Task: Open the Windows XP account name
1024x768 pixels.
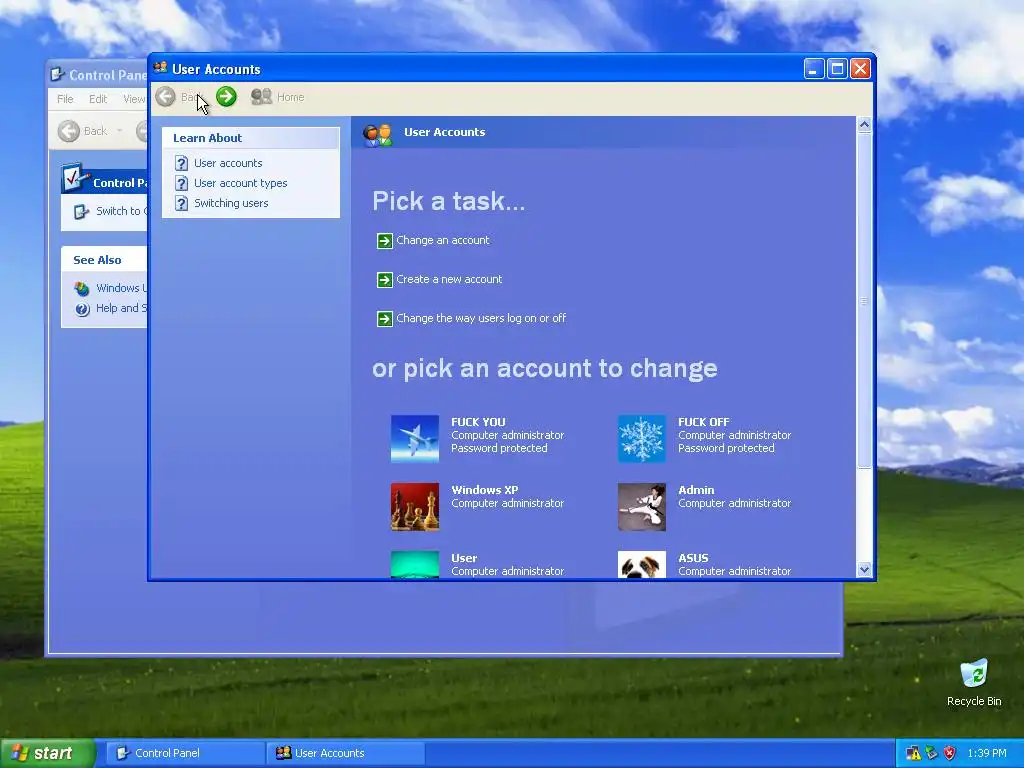Action: click(x=485, y=490)
